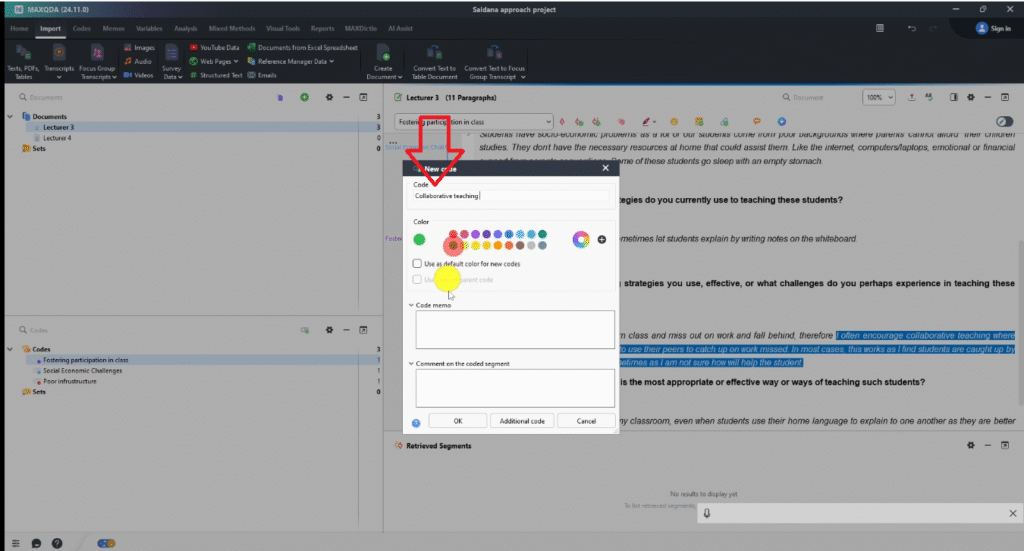The width and height of the screenshot is (1024, 551).
Task: Open Documents panel settings gear
Action: (x=327, y=97)
